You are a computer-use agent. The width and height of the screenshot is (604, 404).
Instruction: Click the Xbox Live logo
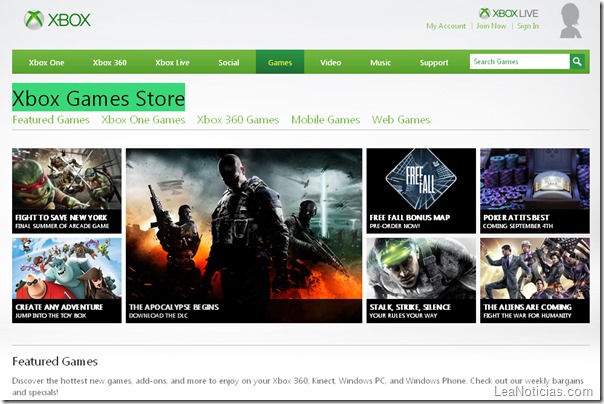(x=508, y=13)
